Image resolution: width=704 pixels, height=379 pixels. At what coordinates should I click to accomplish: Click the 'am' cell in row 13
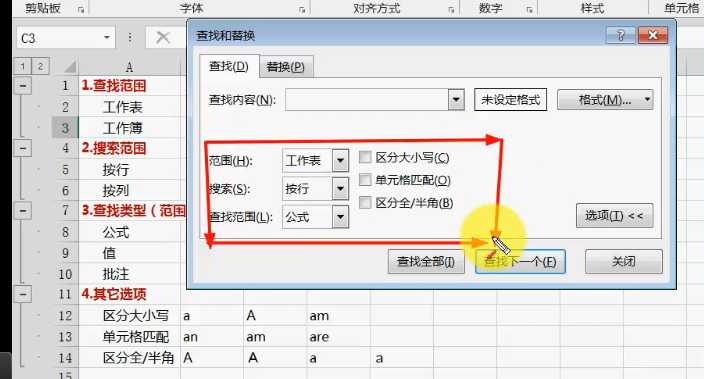275,337
